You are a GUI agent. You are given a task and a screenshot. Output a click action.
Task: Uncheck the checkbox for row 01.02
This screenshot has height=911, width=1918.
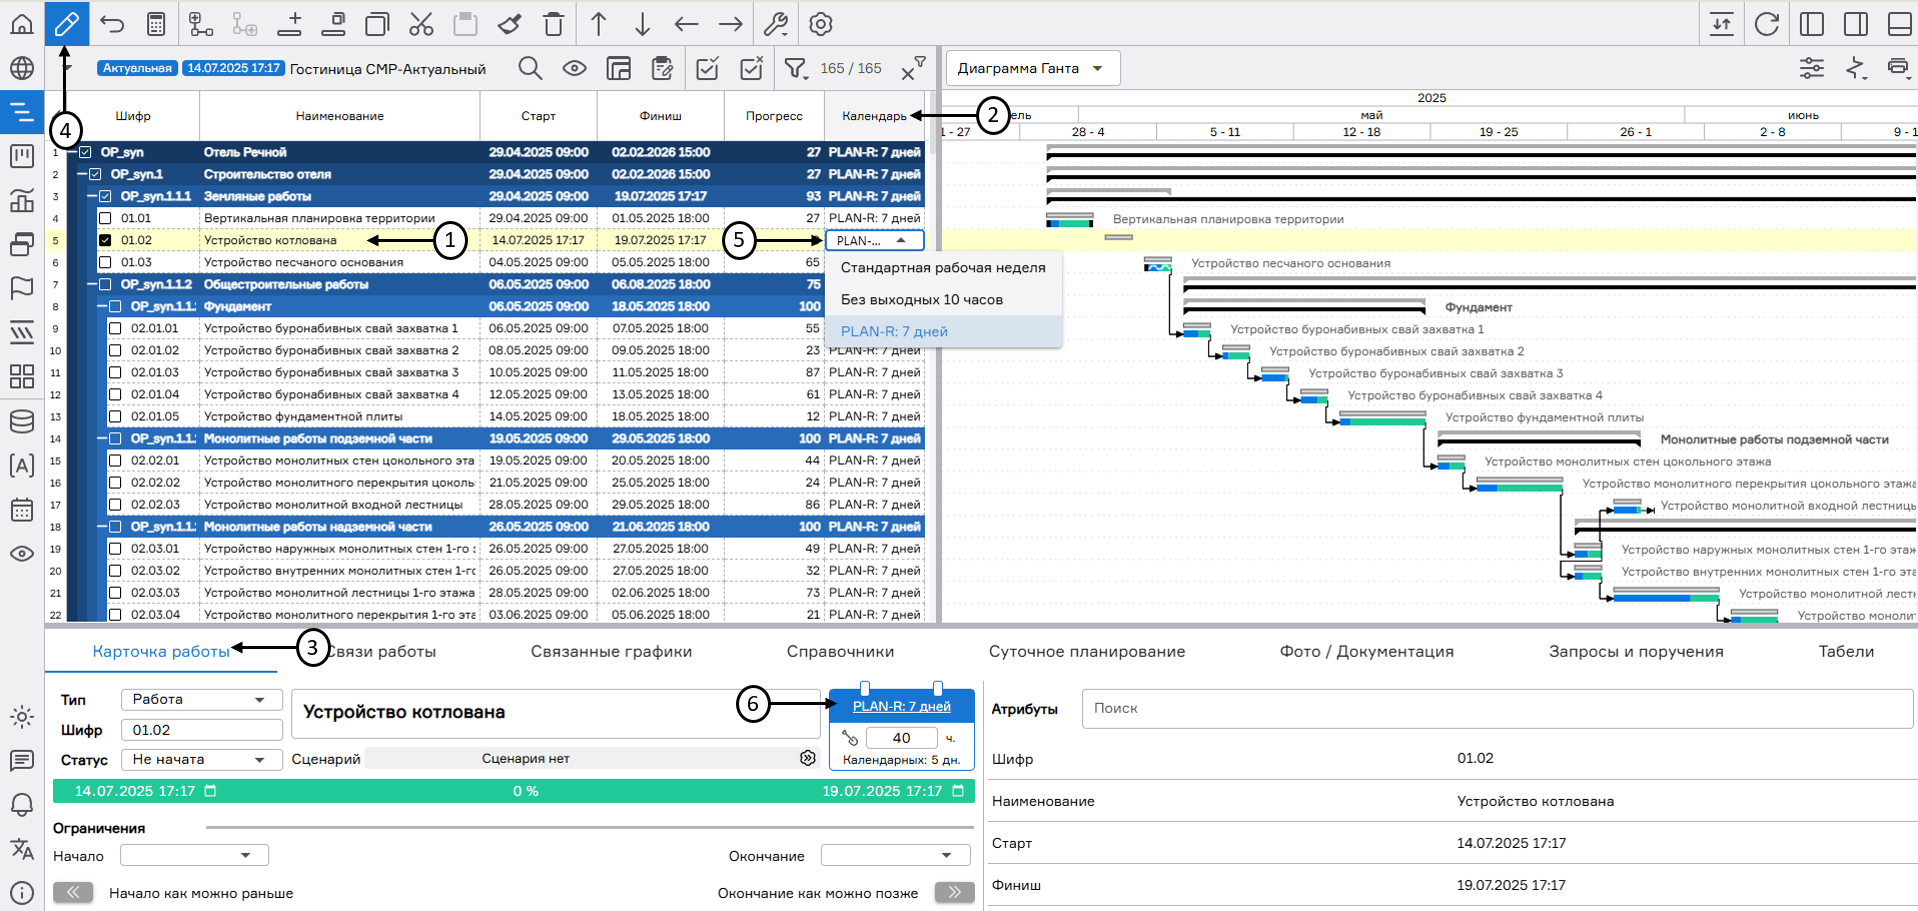(105, 240)
